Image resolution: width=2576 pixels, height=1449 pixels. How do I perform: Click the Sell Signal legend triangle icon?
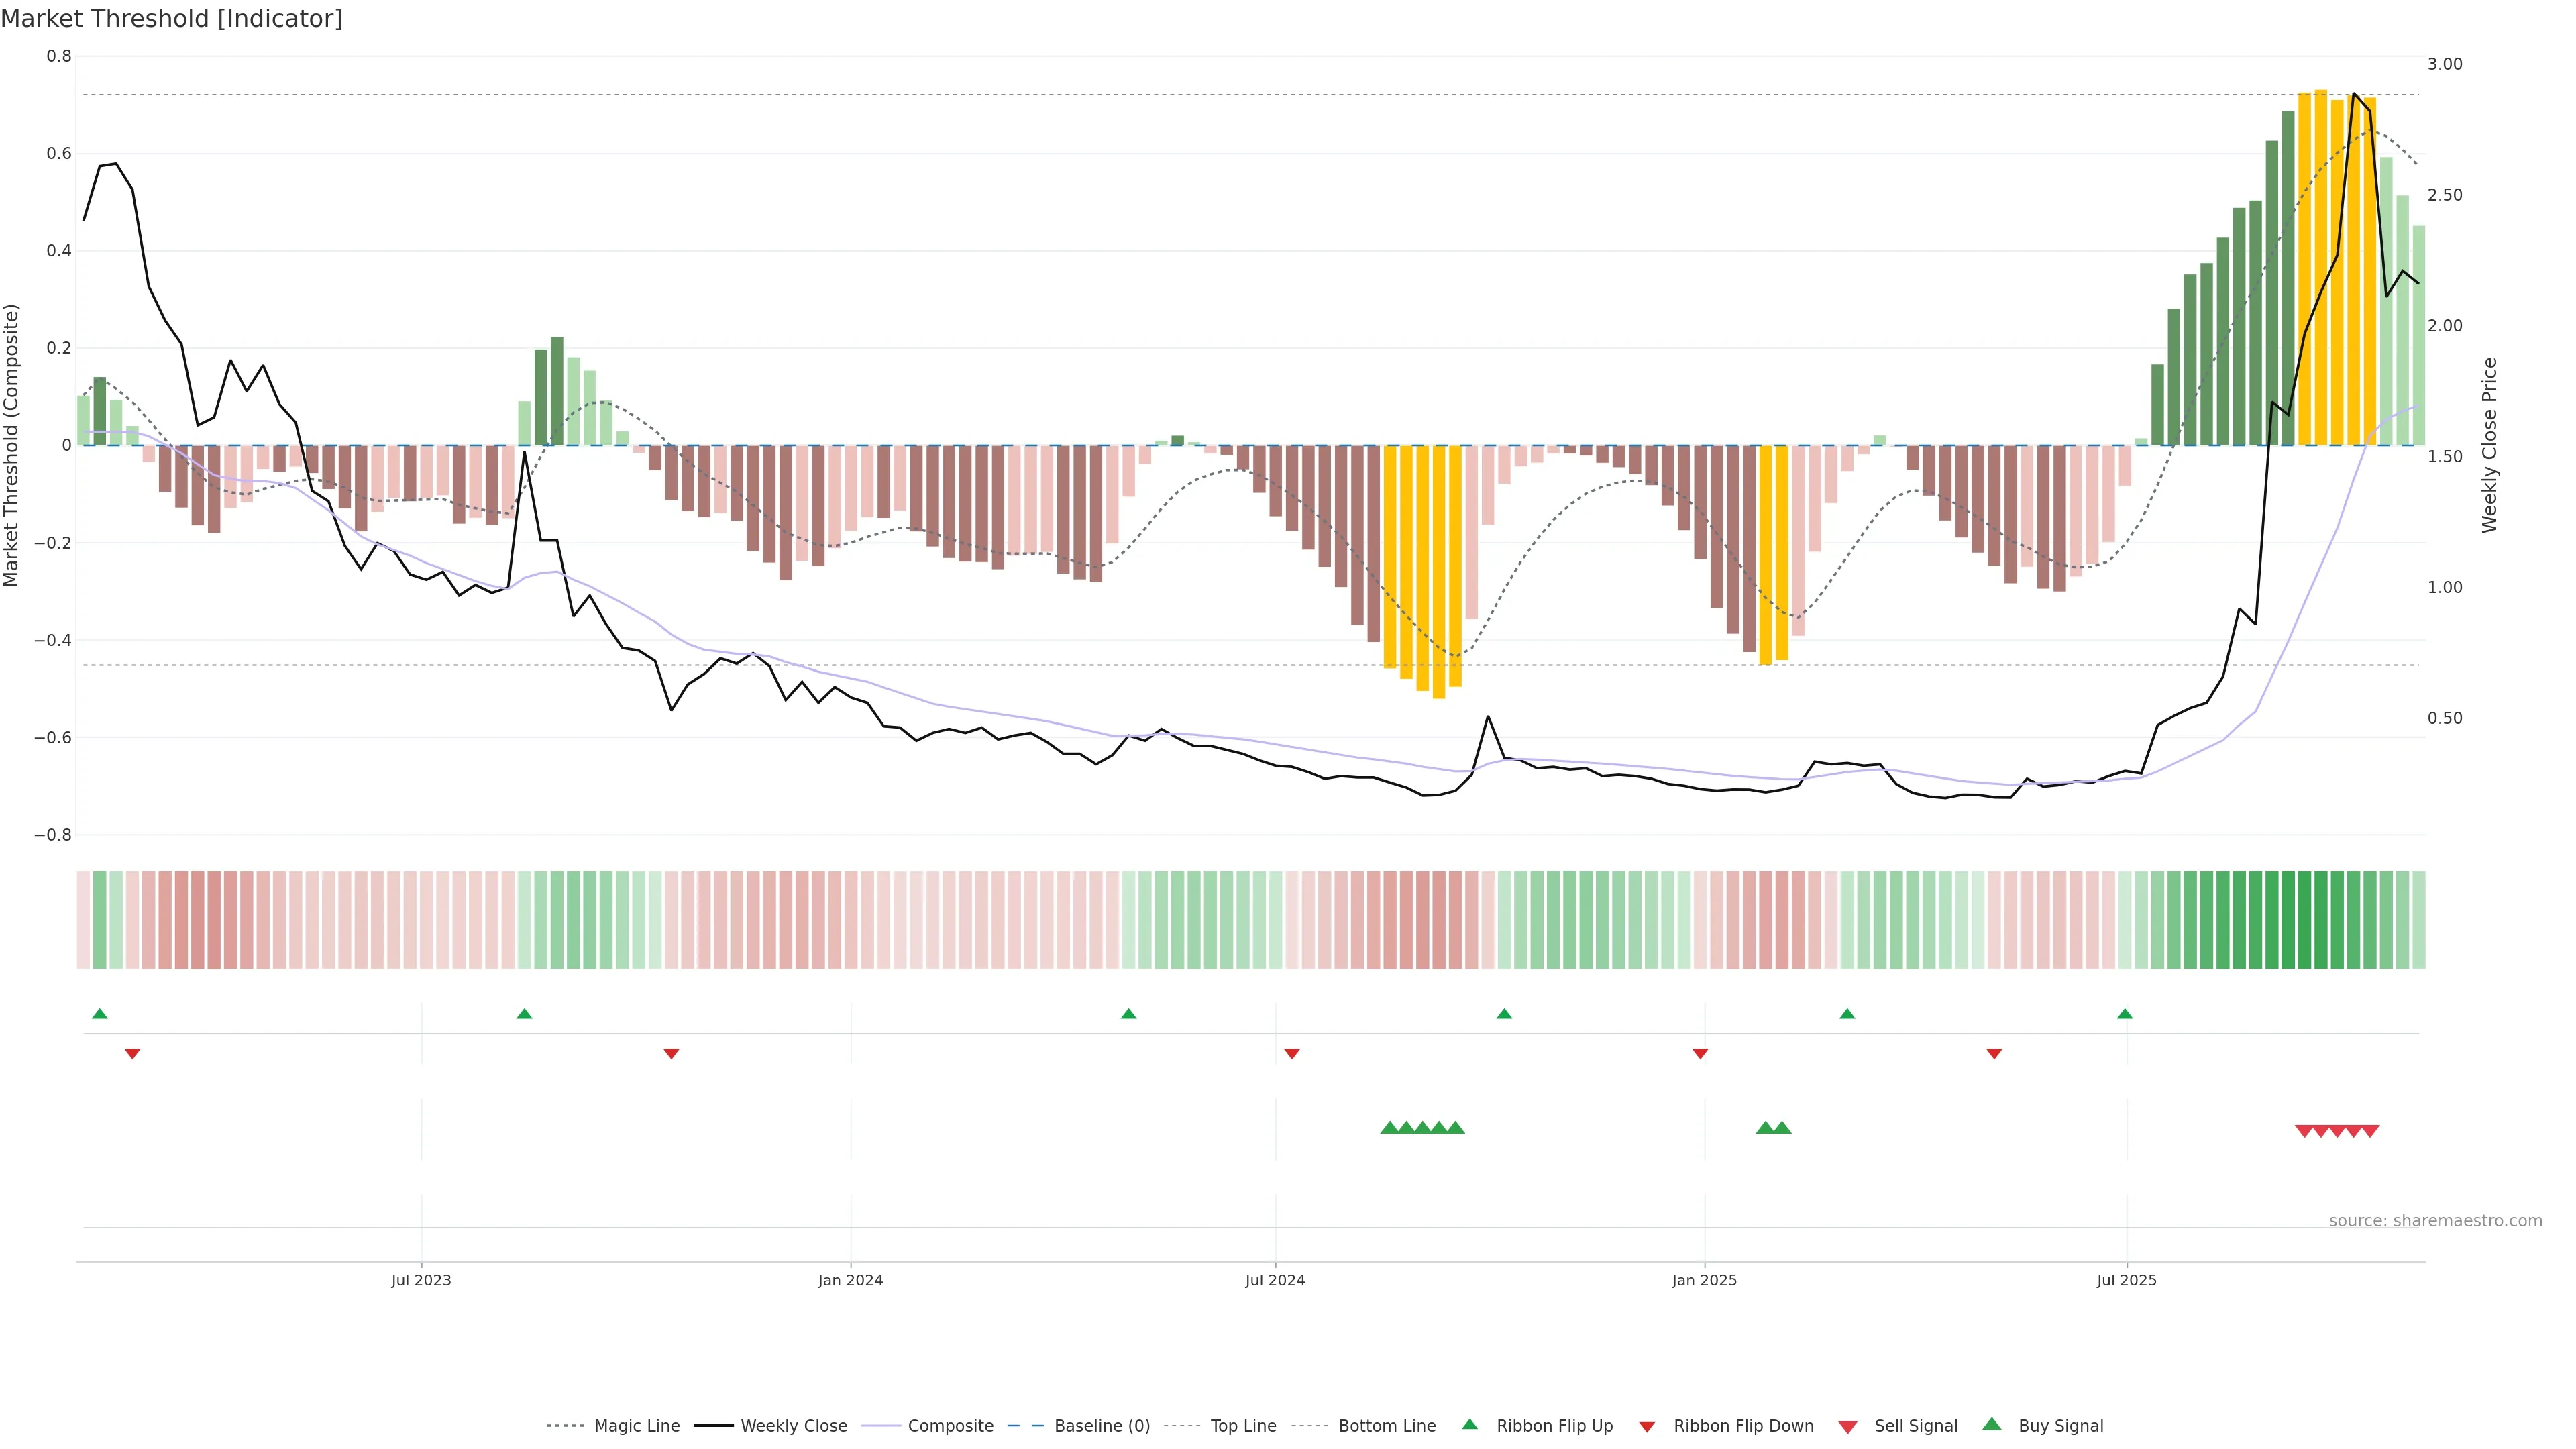coord(1847,1427)
